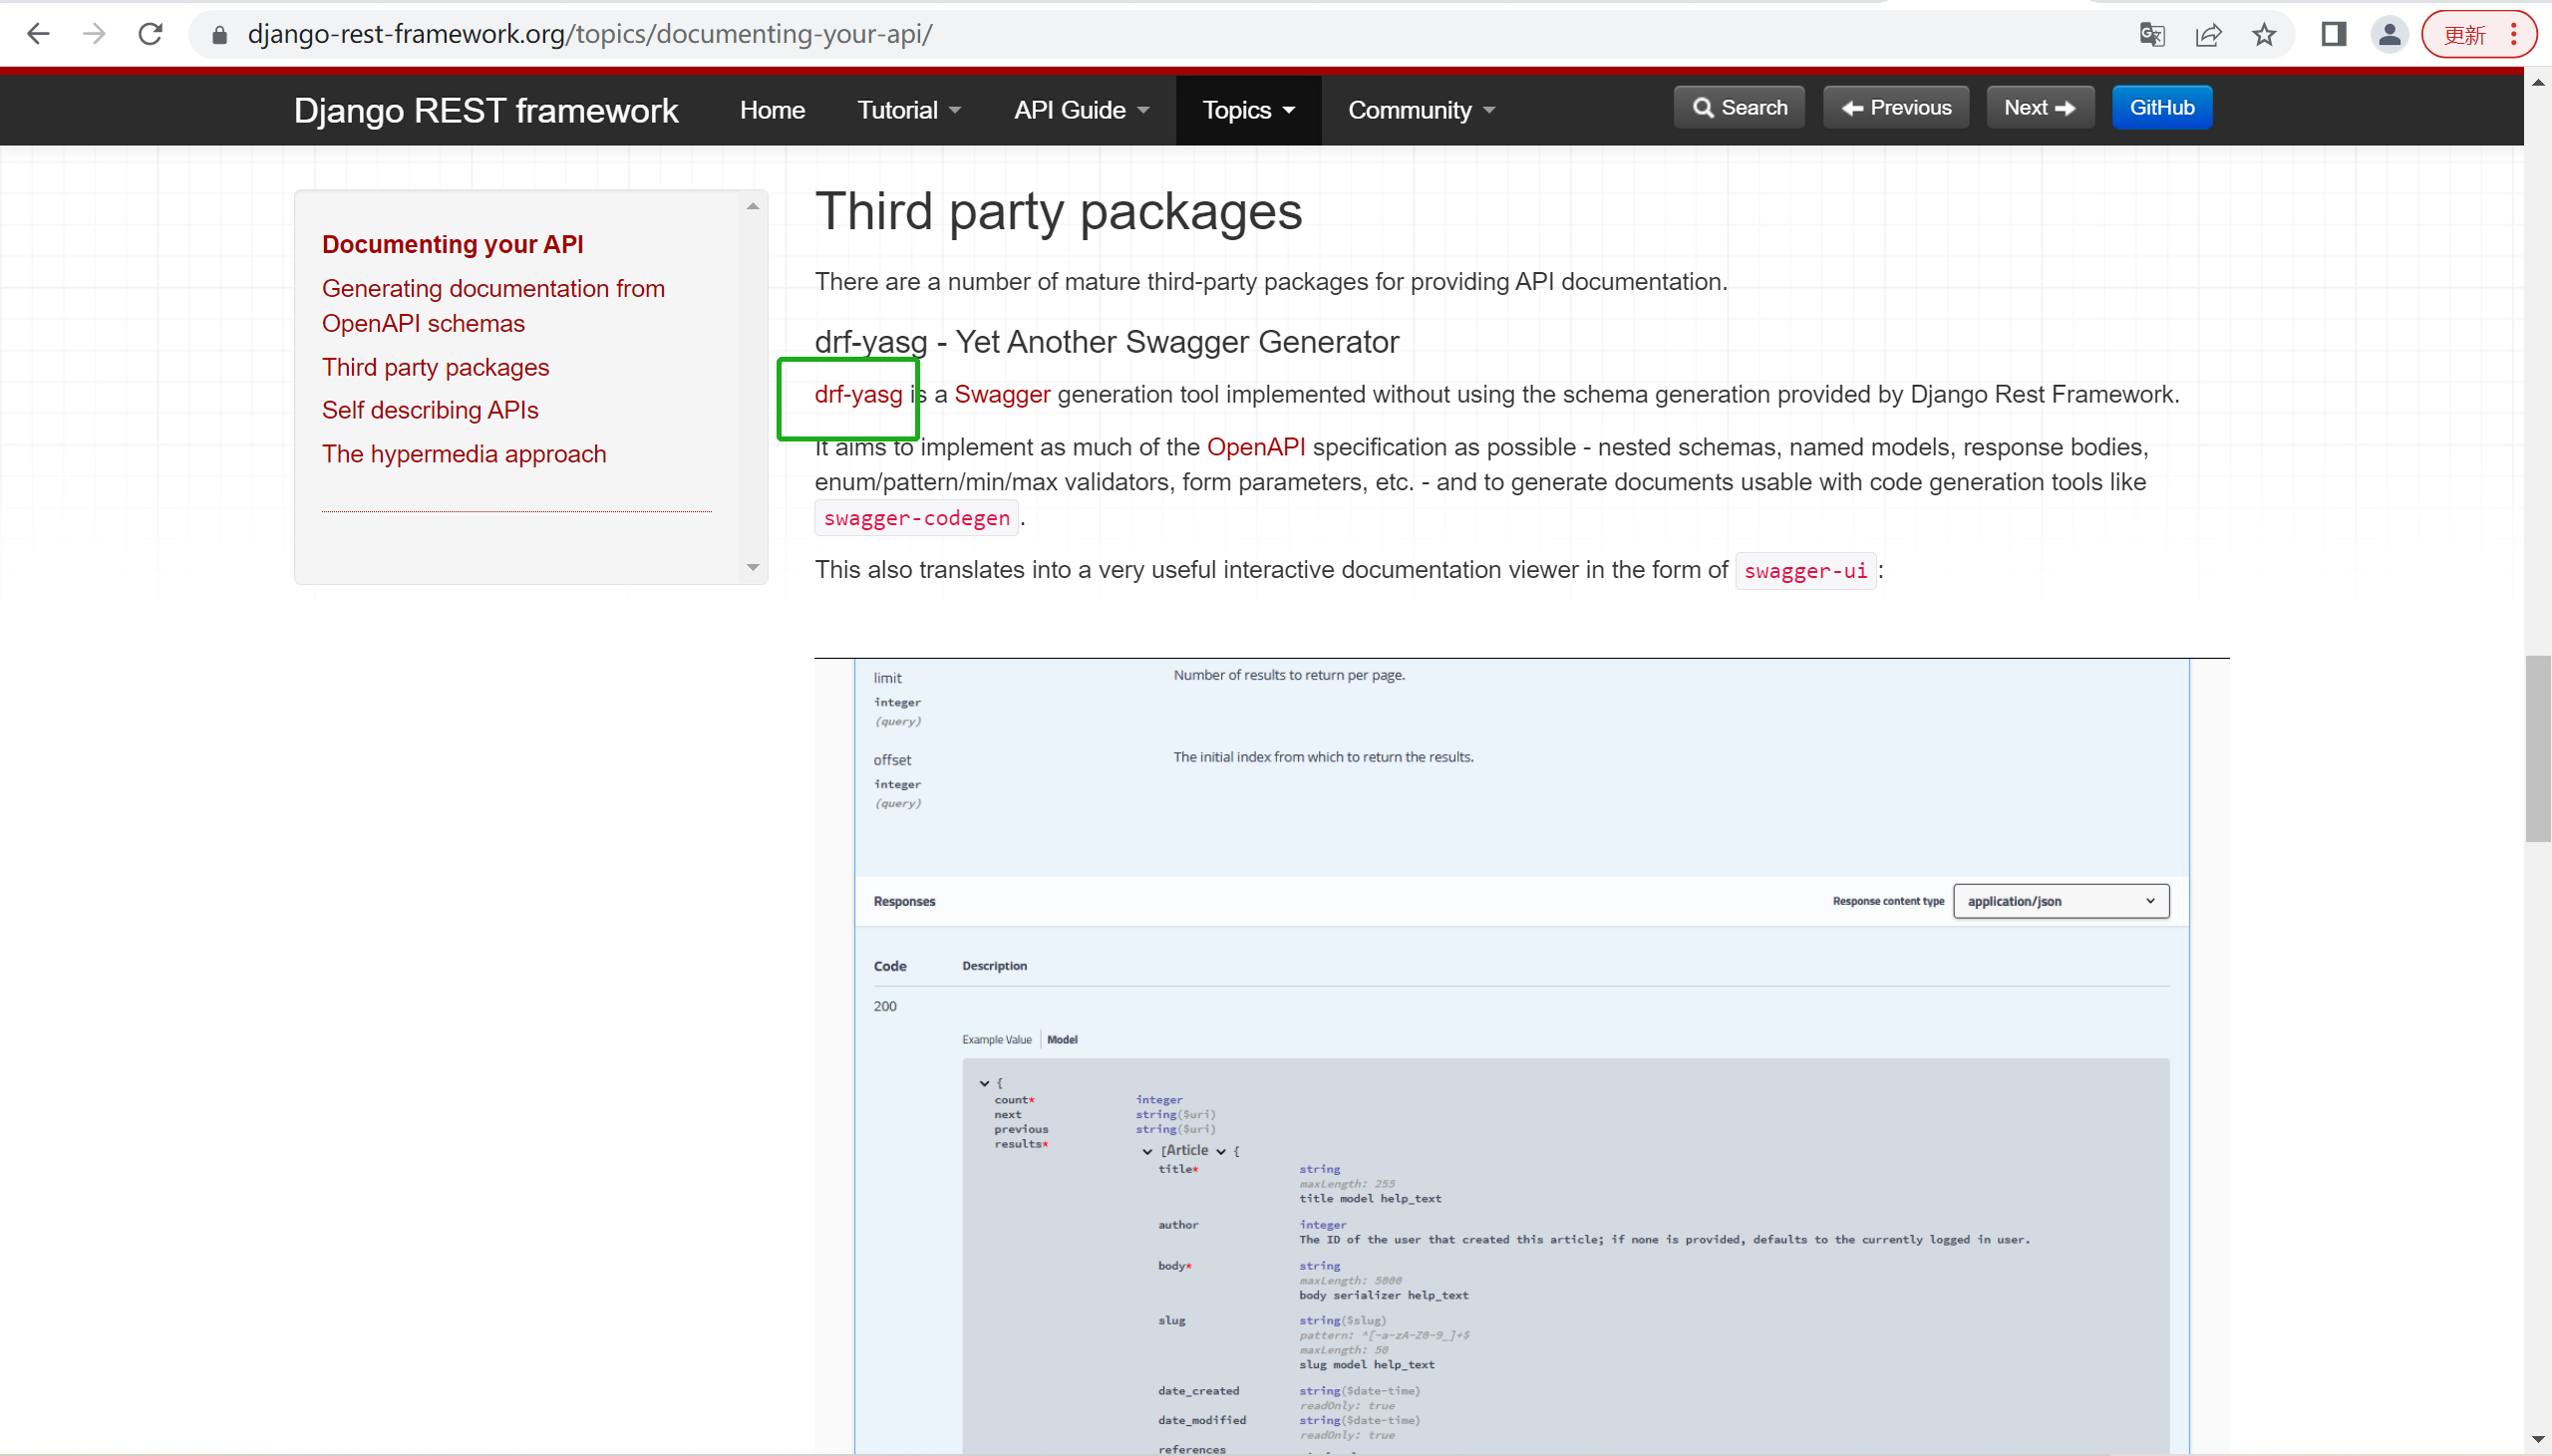The height and width of the screenshot is (1456, 2552).
Task: Click sidebar scroll up arrow
Action: click(753, 206)
